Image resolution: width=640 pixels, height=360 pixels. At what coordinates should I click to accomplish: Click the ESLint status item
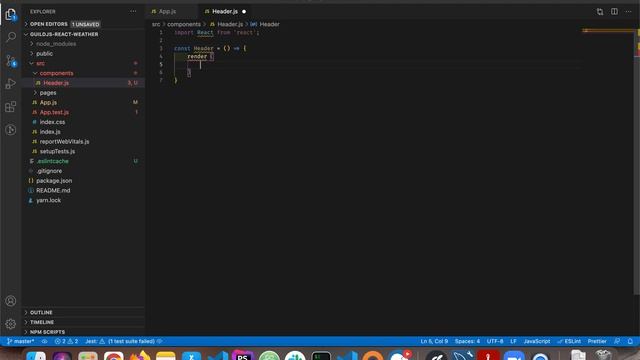[569, 341]
